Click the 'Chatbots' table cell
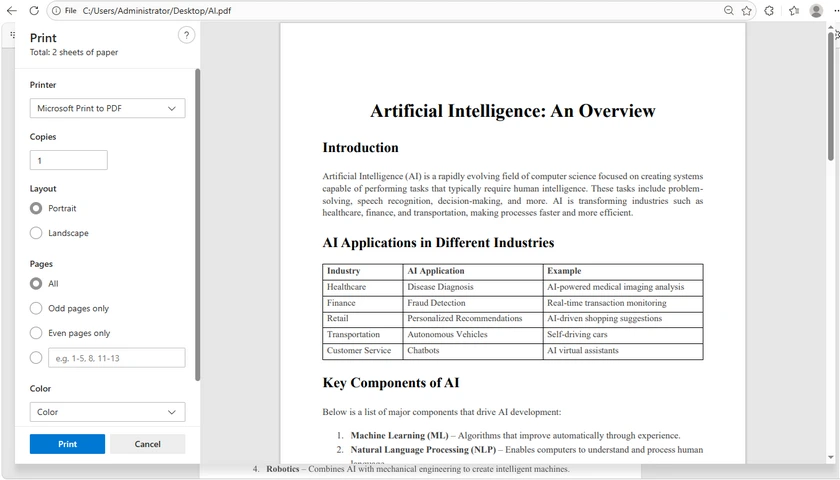840x480 pixels. pos(473,351)
